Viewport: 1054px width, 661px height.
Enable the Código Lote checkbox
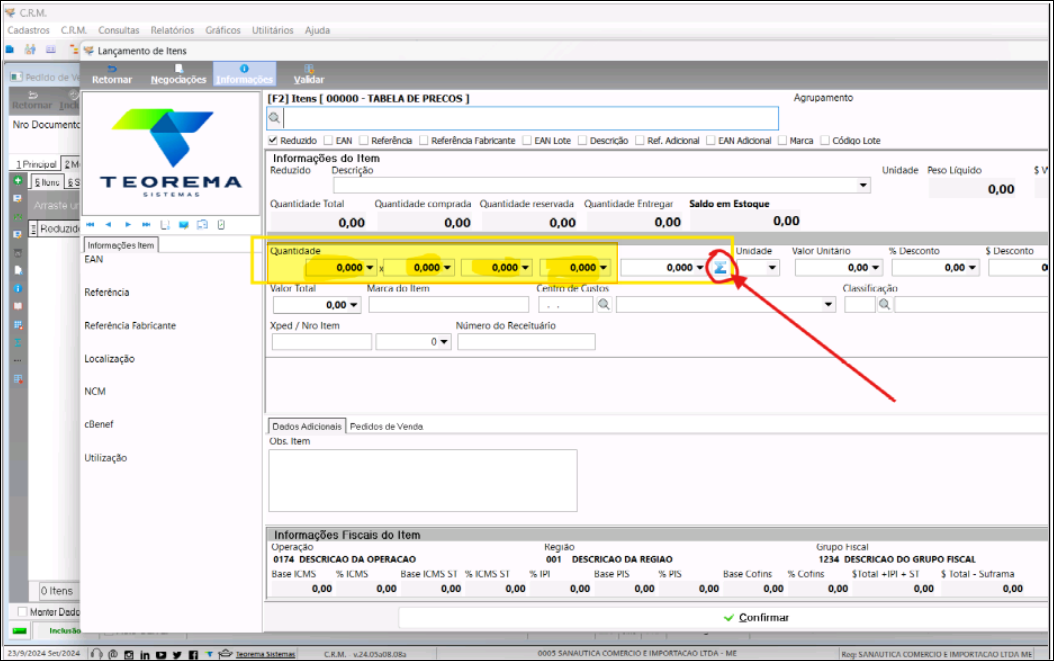825,141
